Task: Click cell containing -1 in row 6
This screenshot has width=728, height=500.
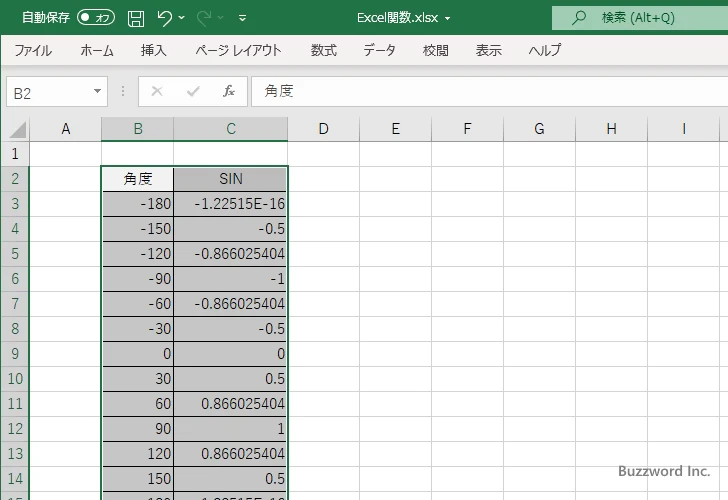Action: 231,279
